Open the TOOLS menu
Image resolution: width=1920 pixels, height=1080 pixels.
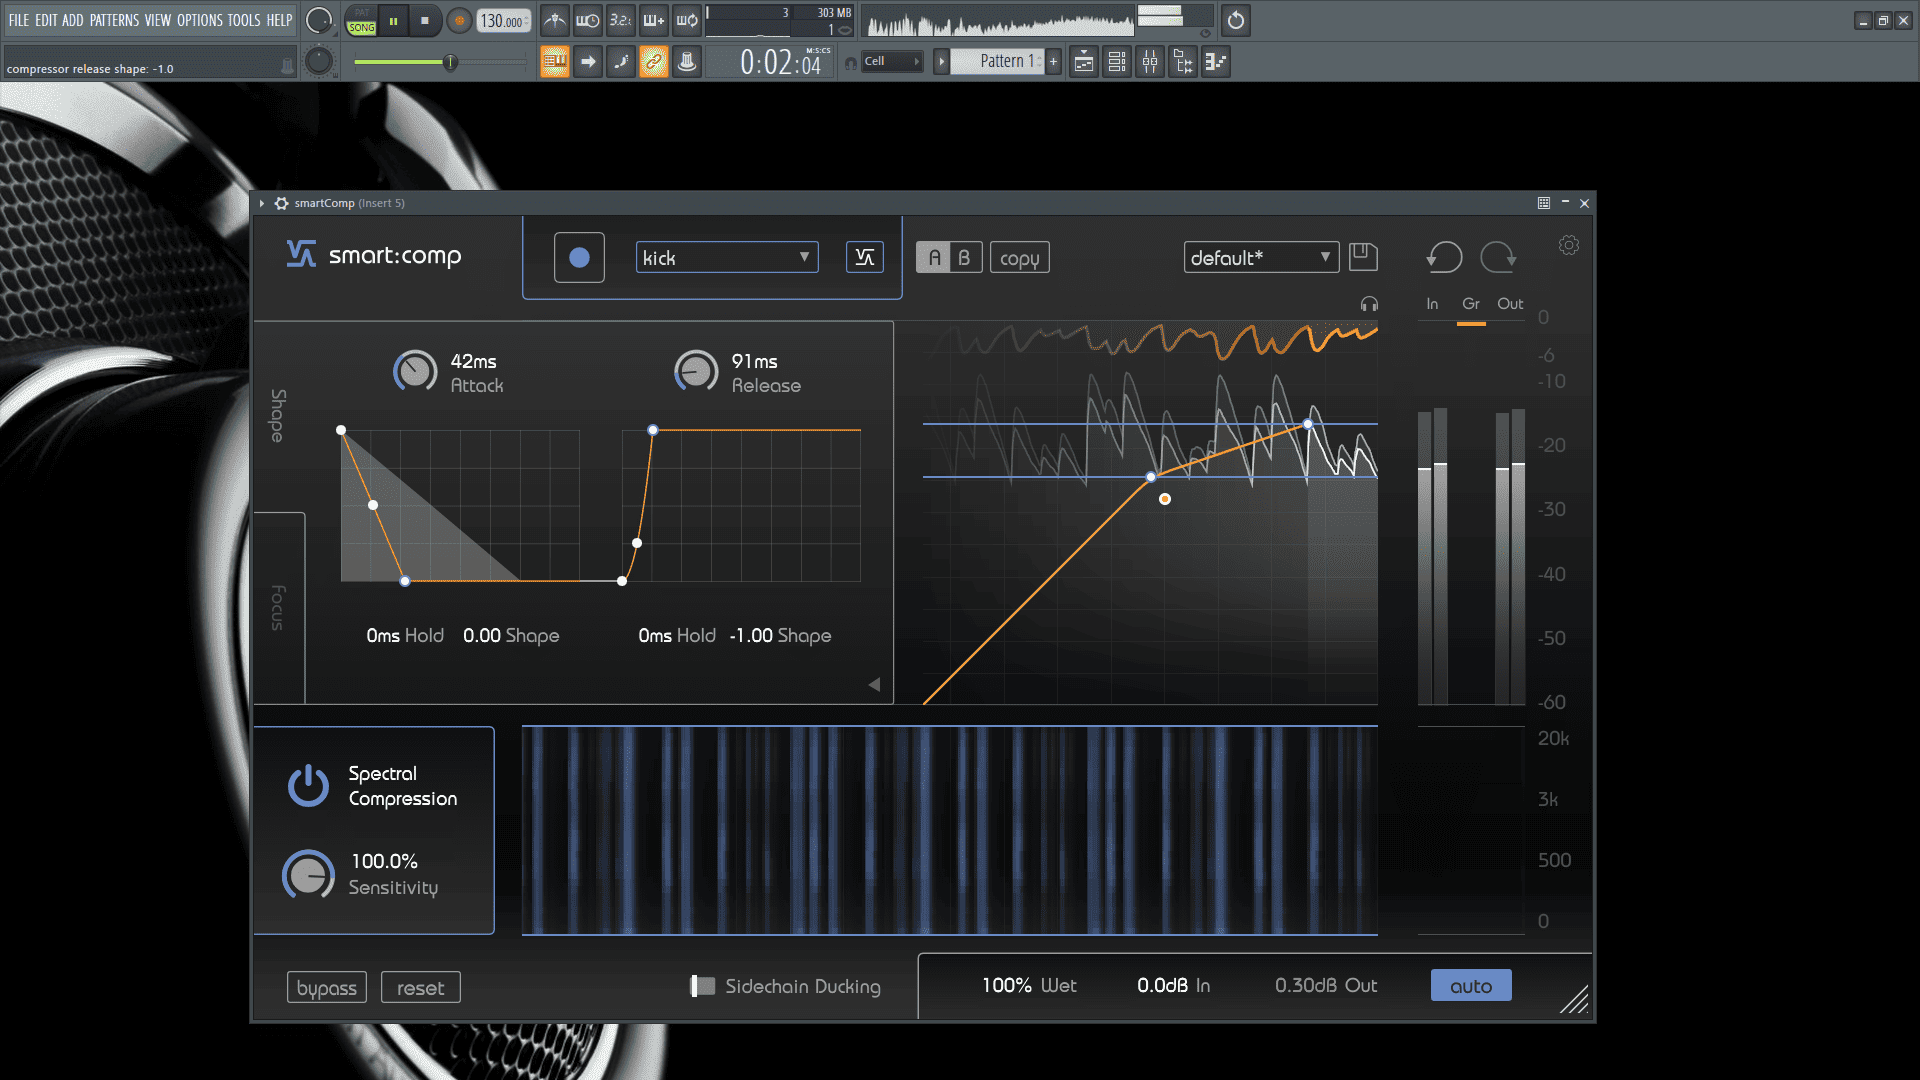coord(244,20)
